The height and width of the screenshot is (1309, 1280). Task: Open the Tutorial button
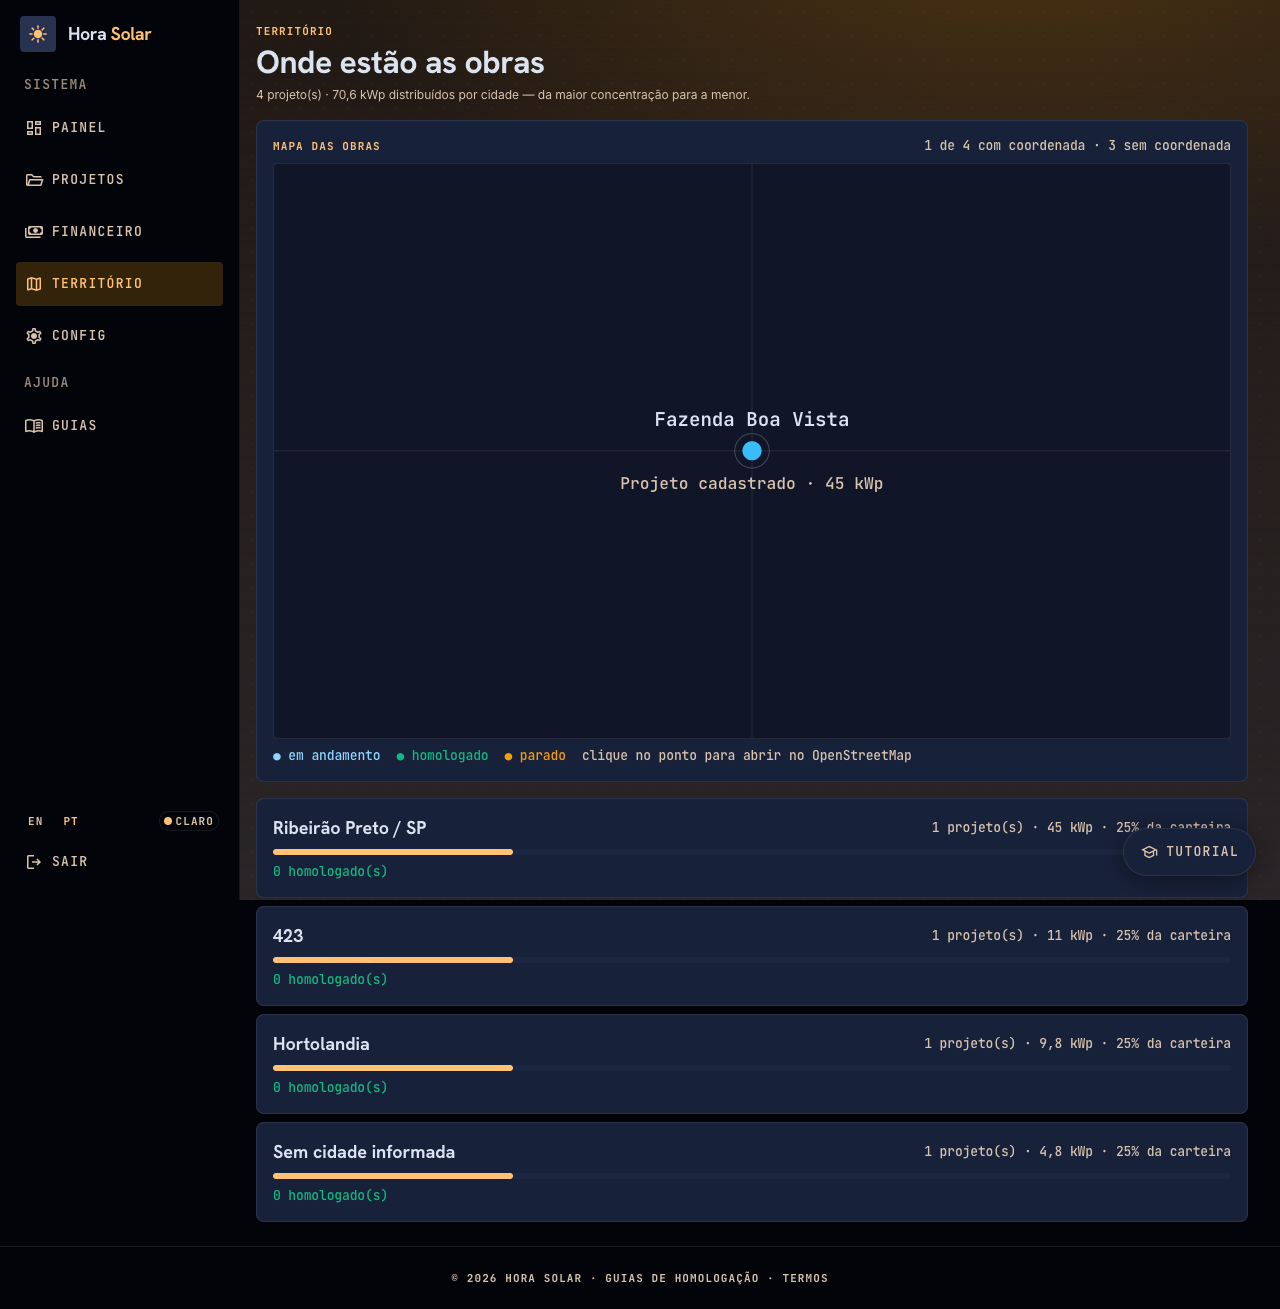(1189, 852)
